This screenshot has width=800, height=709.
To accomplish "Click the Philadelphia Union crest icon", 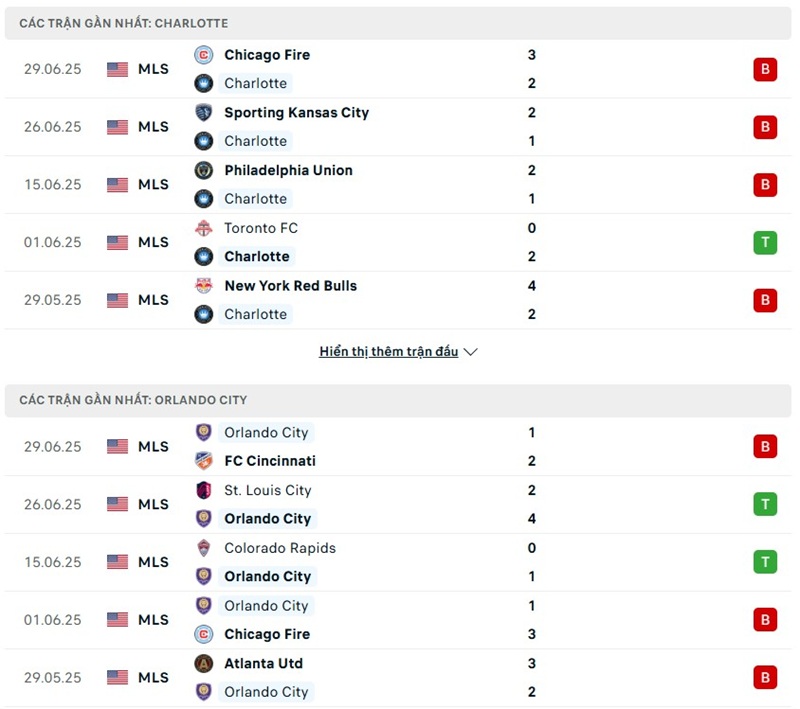I will 204,170.
